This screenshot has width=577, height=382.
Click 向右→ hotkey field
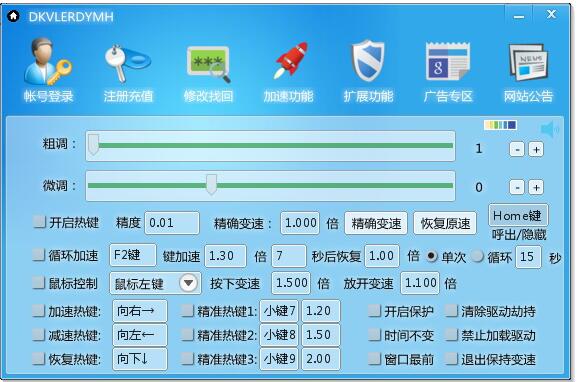(139, 311)
